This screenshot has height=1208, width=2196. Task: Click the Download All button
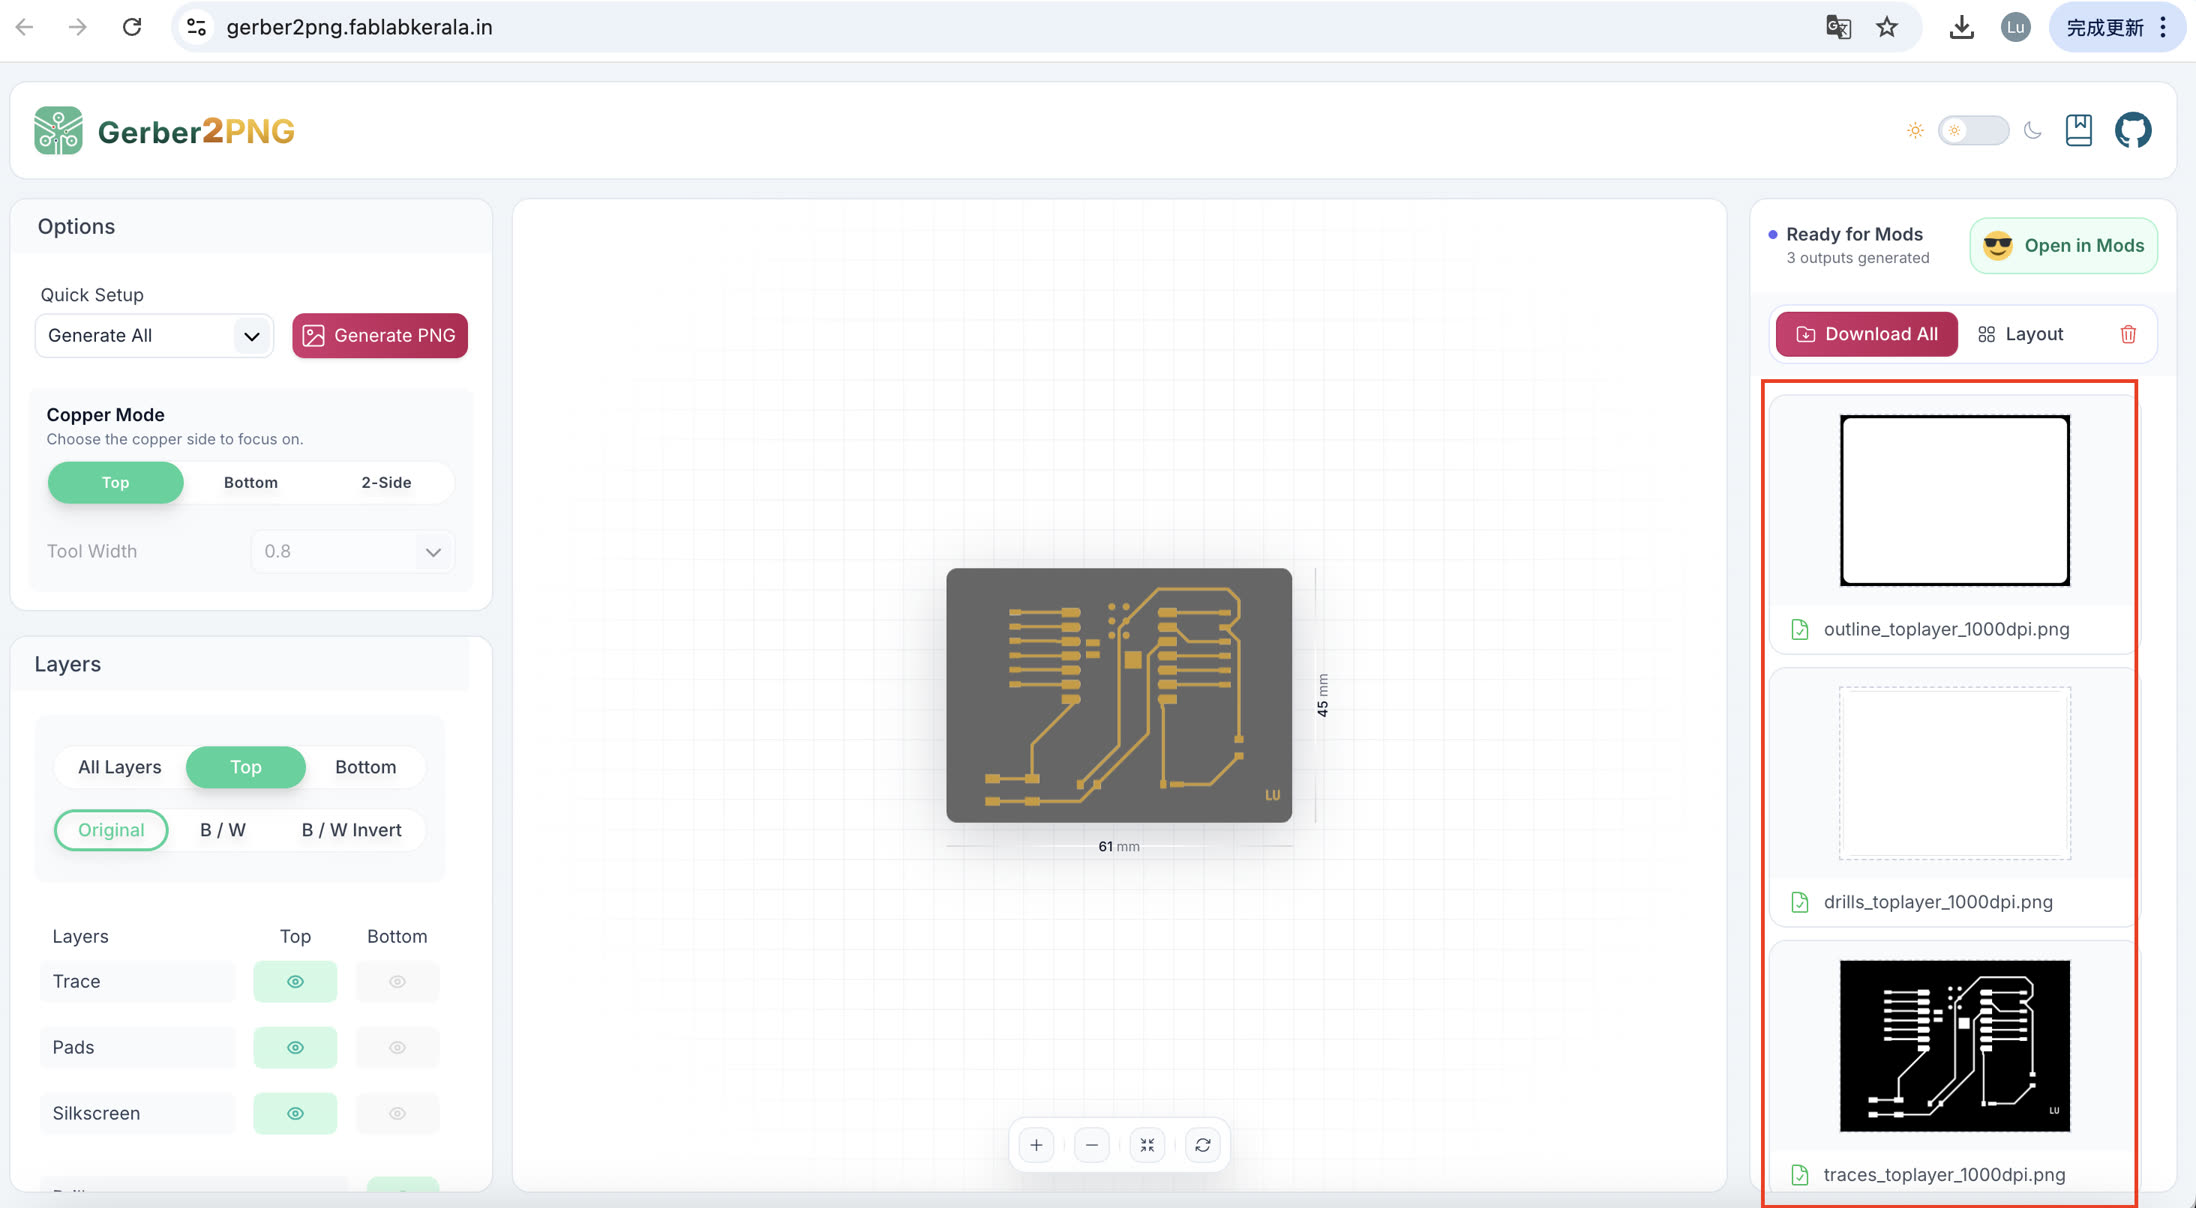click(x=1866, y=334)
